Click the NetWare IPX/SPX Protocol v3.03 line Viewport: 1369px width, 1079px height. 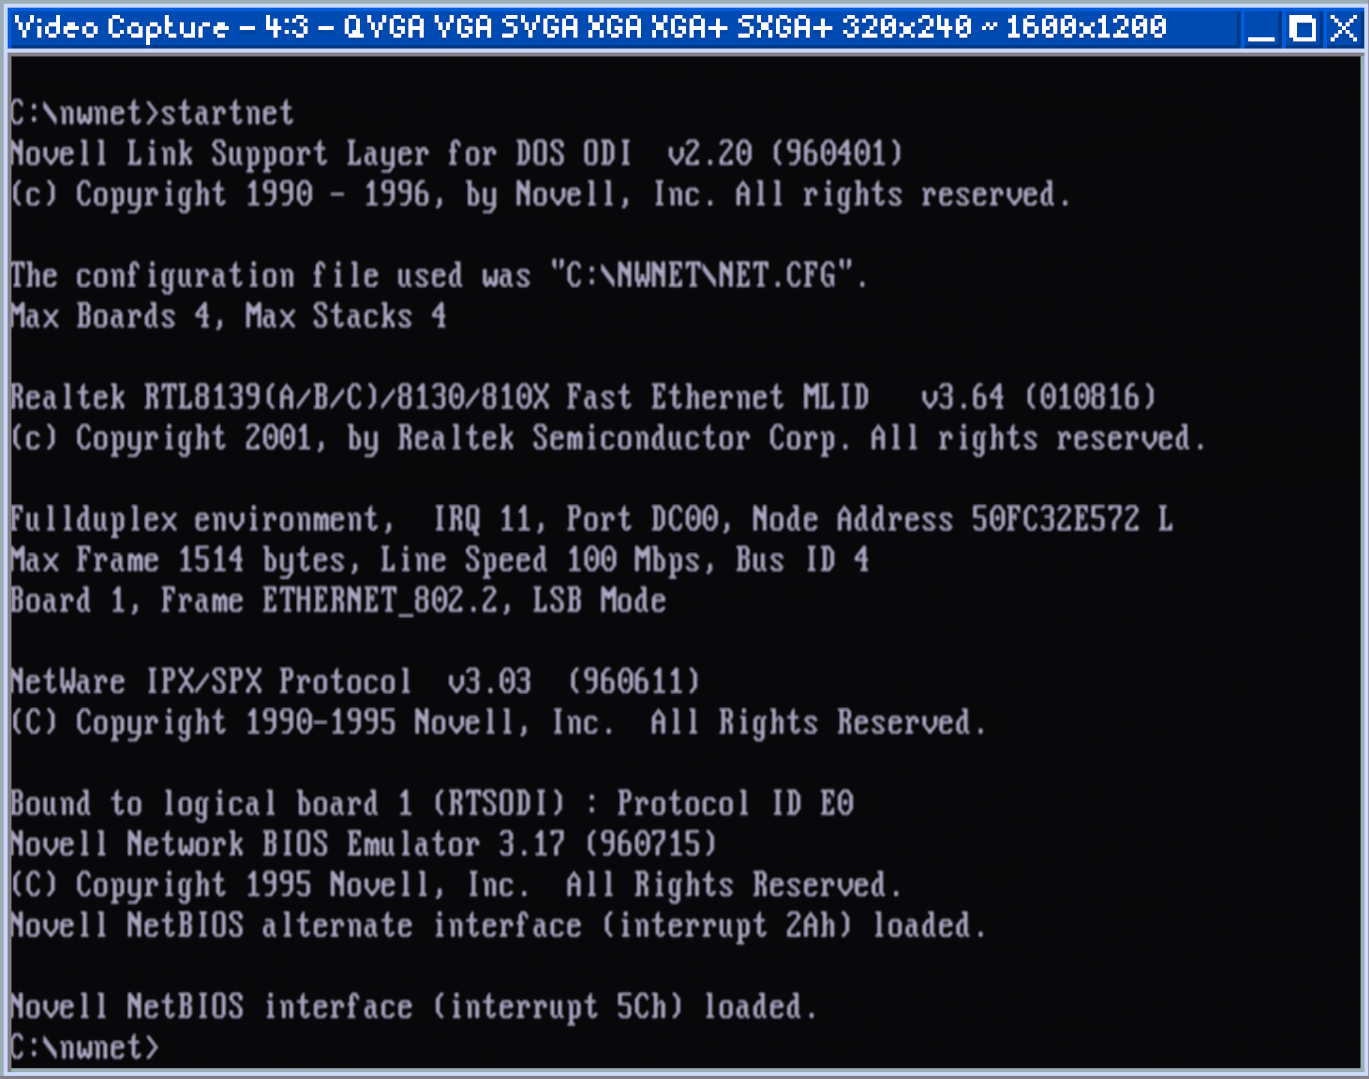pyautogui.click(x=355, y=682)
